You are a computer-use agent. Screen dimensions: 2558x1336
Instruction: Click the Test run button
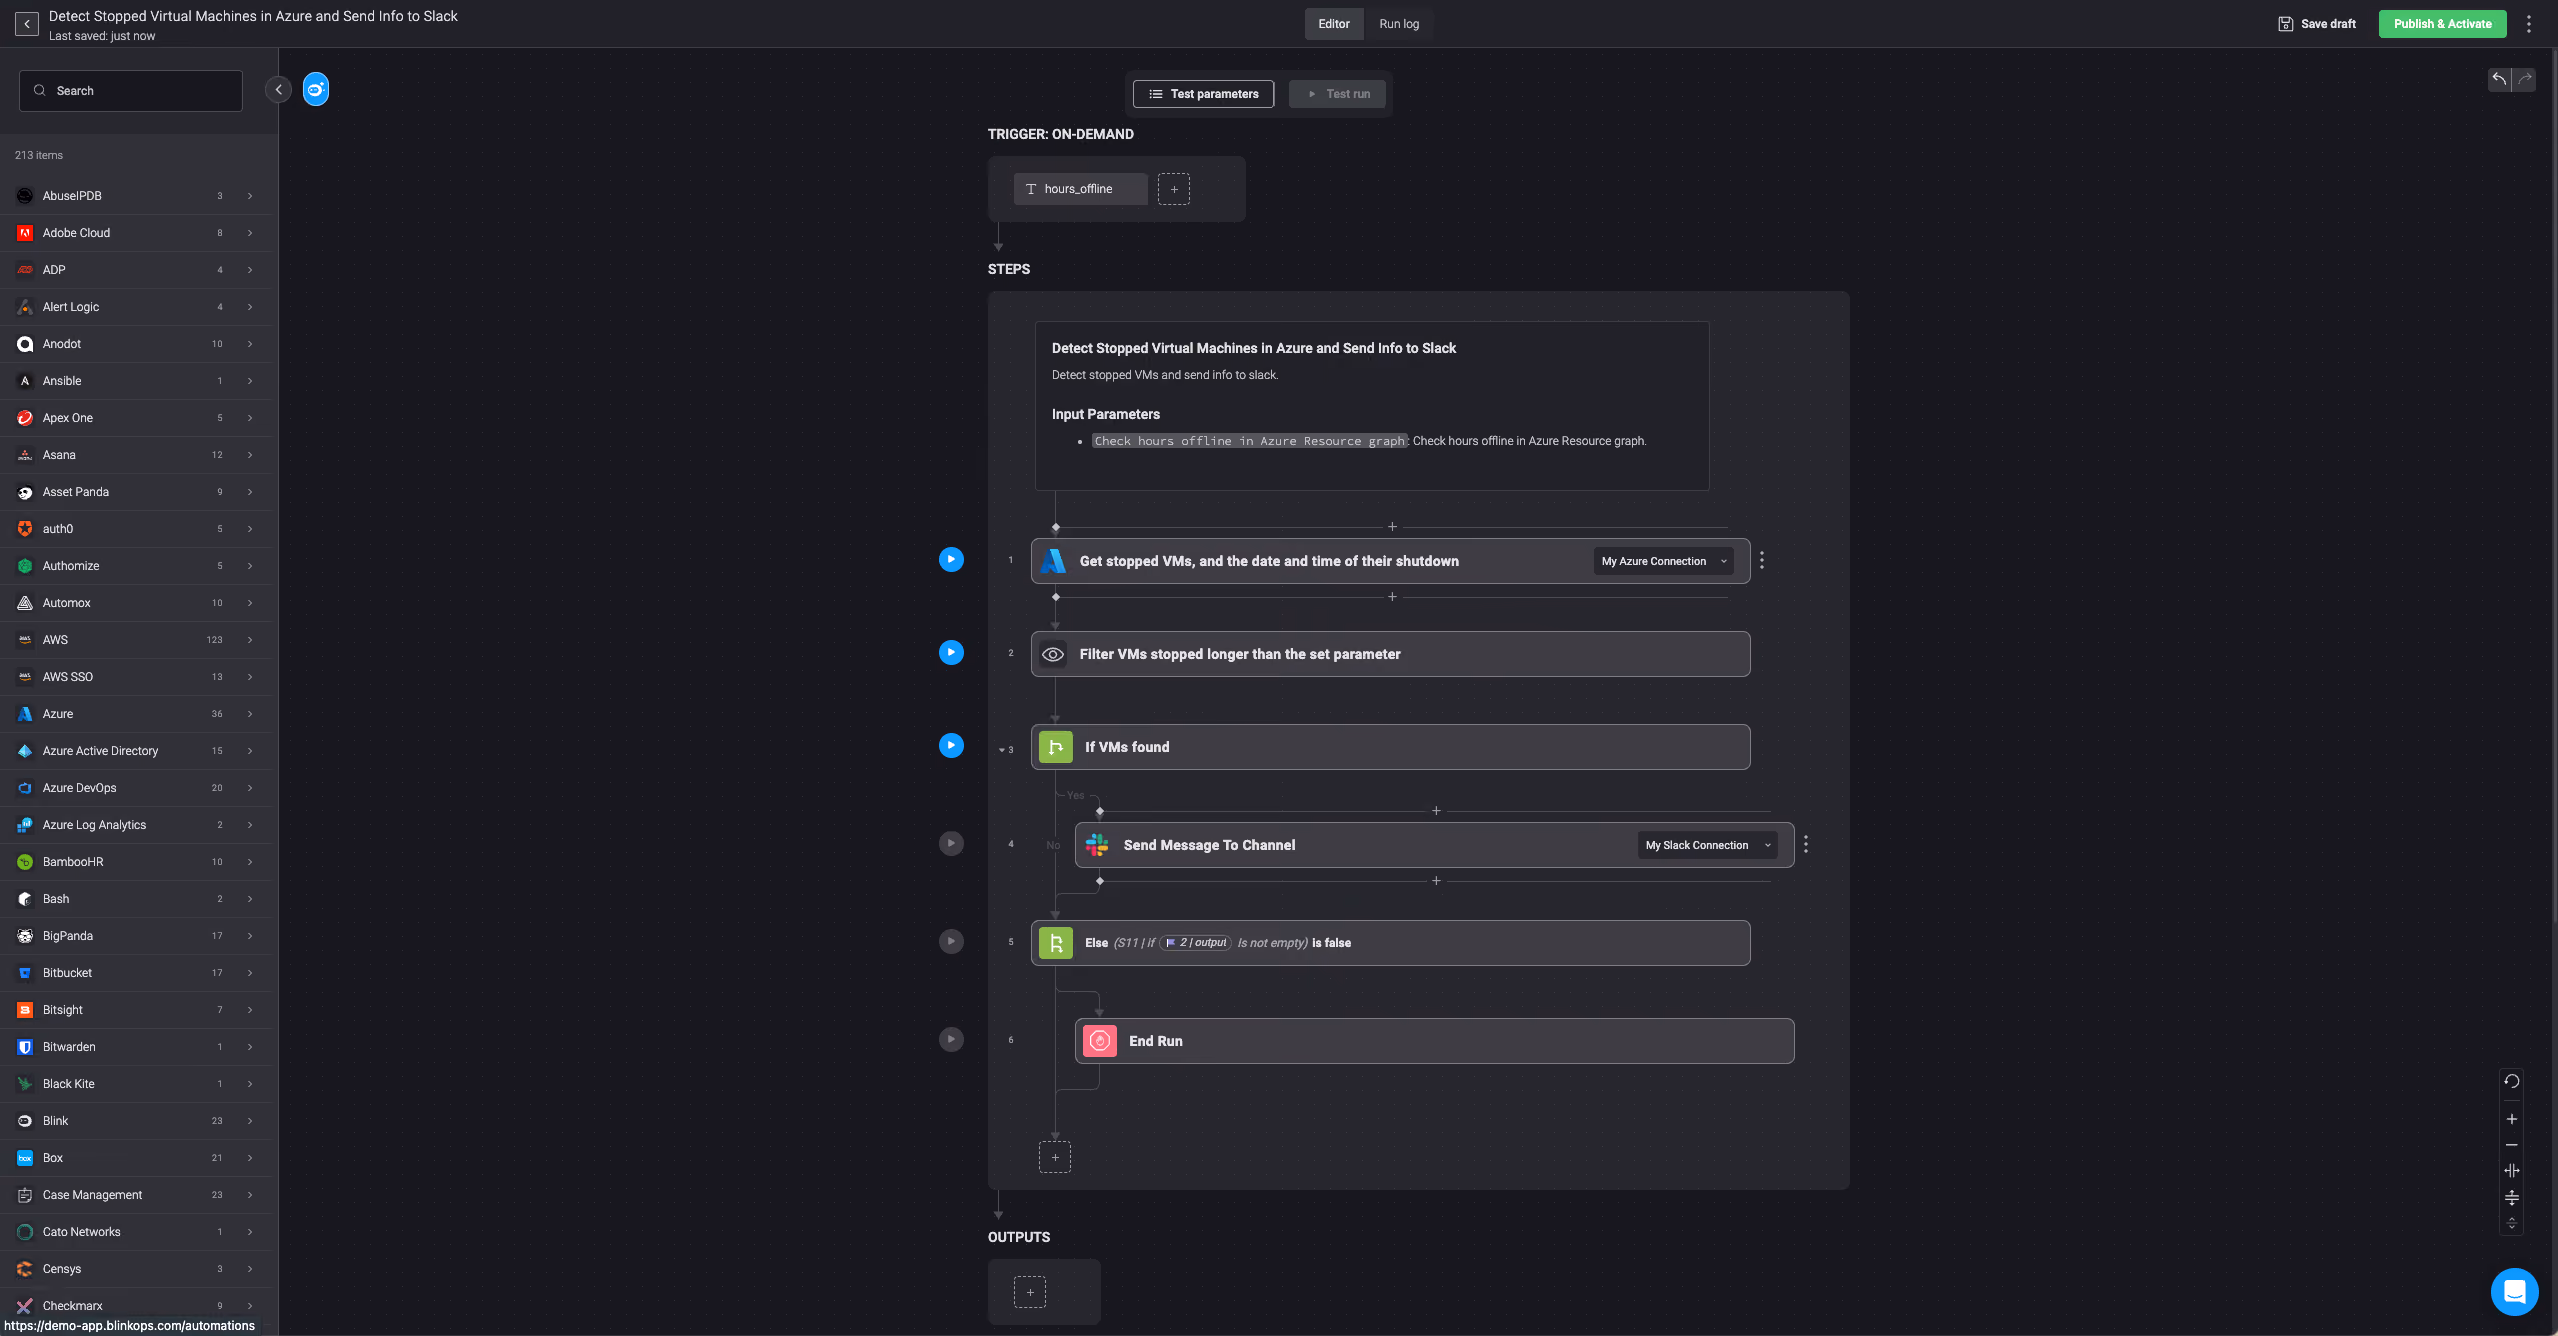[1337, 94]
